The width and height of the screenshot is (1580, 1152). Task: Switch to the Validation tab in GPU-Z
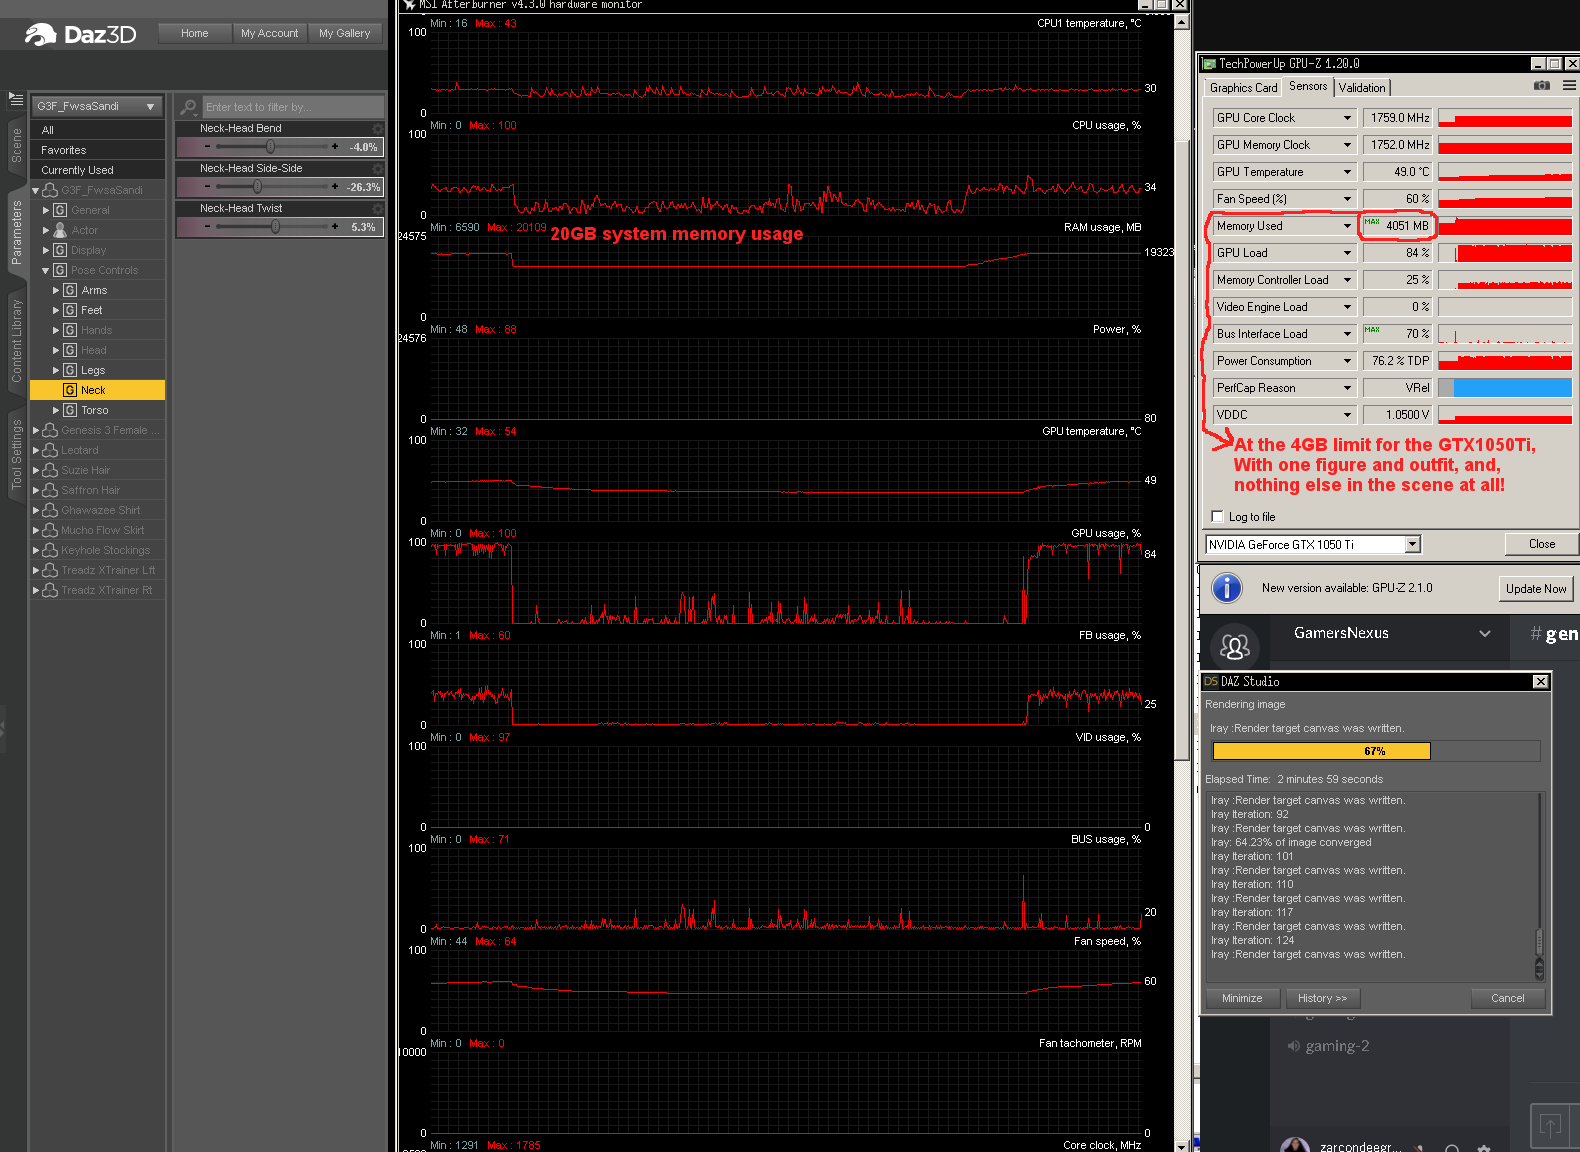[1362, 88]
